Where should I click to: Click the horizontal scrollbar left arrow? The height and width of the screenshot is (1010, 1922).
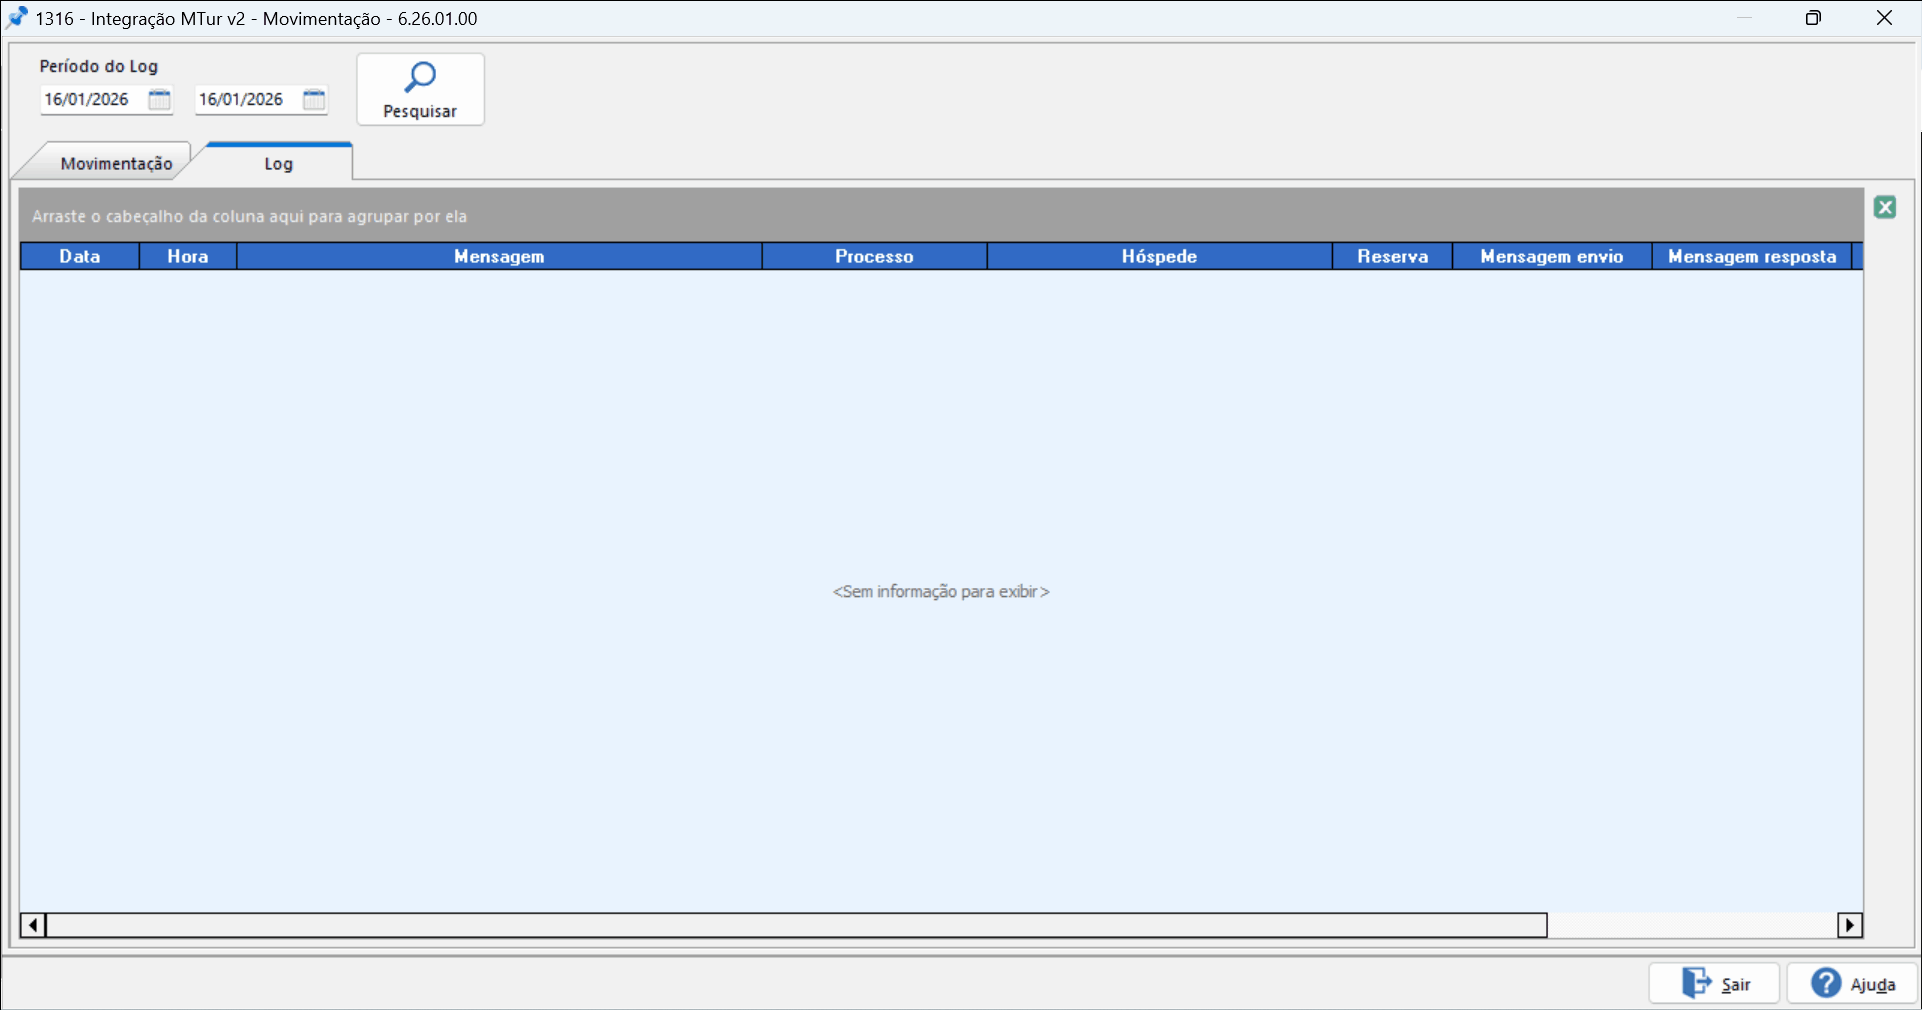pos(33,925)
